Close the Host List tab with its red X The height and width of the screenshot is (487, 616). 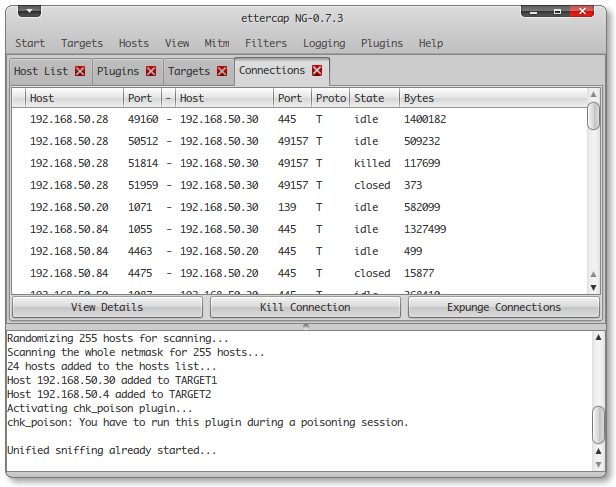click(80, 71)
